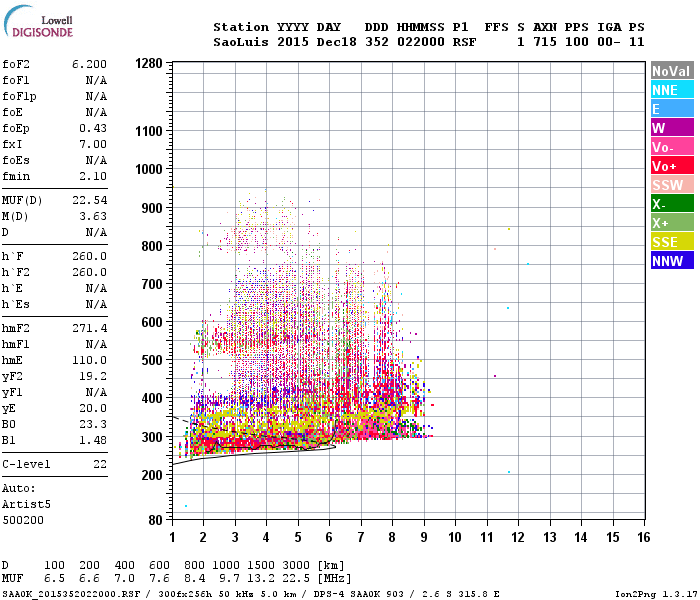This screenshot has height=600, width=700.
Task: Click the fmin value 2.10
Action: 93,176
